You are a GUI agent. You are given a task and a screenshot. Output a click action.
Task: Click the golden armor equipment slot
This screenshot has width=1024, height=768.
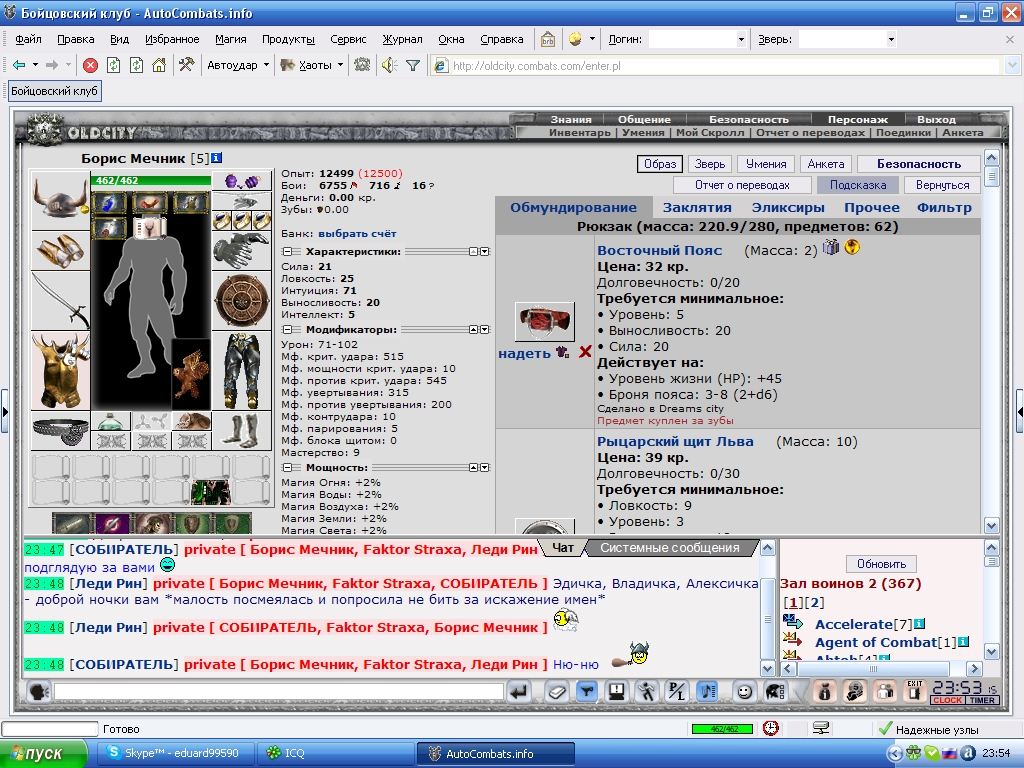coord(60,370)
